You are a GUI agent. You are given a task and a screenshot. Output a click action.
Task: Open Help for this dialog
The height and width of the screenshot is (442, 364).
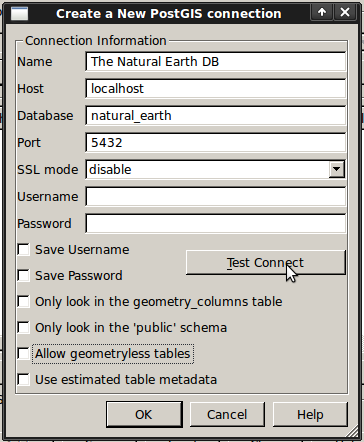310,414
